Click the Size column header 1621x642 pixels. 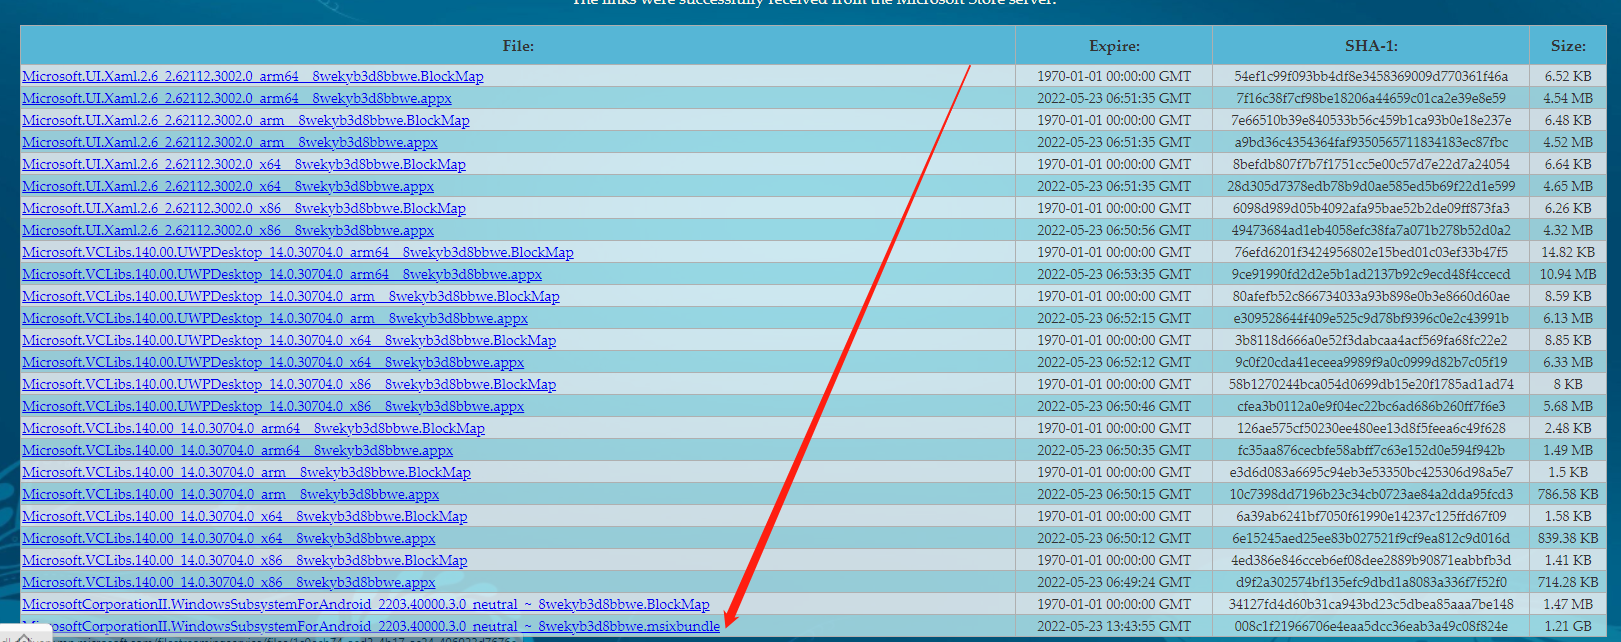(1567, 46)
